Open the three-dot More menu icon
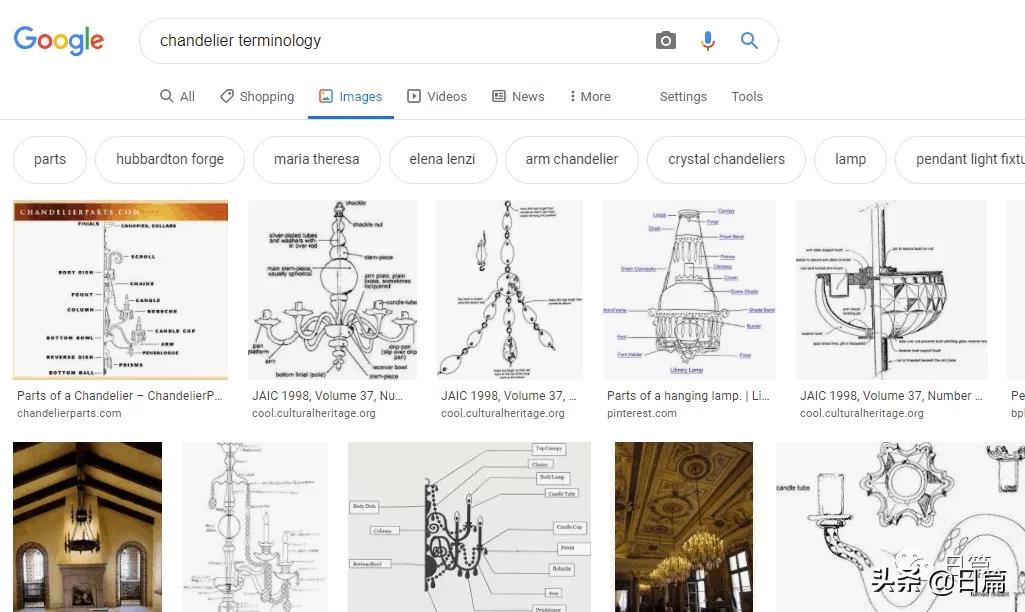Viewport: 1025px width, 612px height. point(575,96)
